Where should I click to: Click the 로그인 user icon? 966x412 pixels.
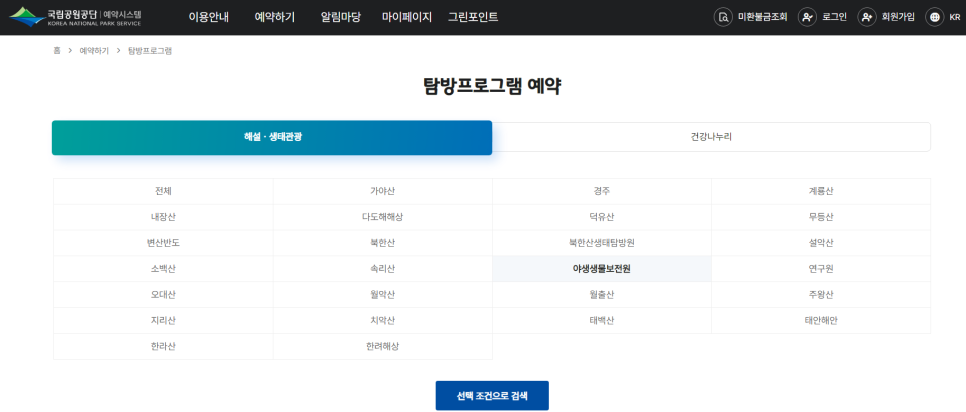click(807, 17)
